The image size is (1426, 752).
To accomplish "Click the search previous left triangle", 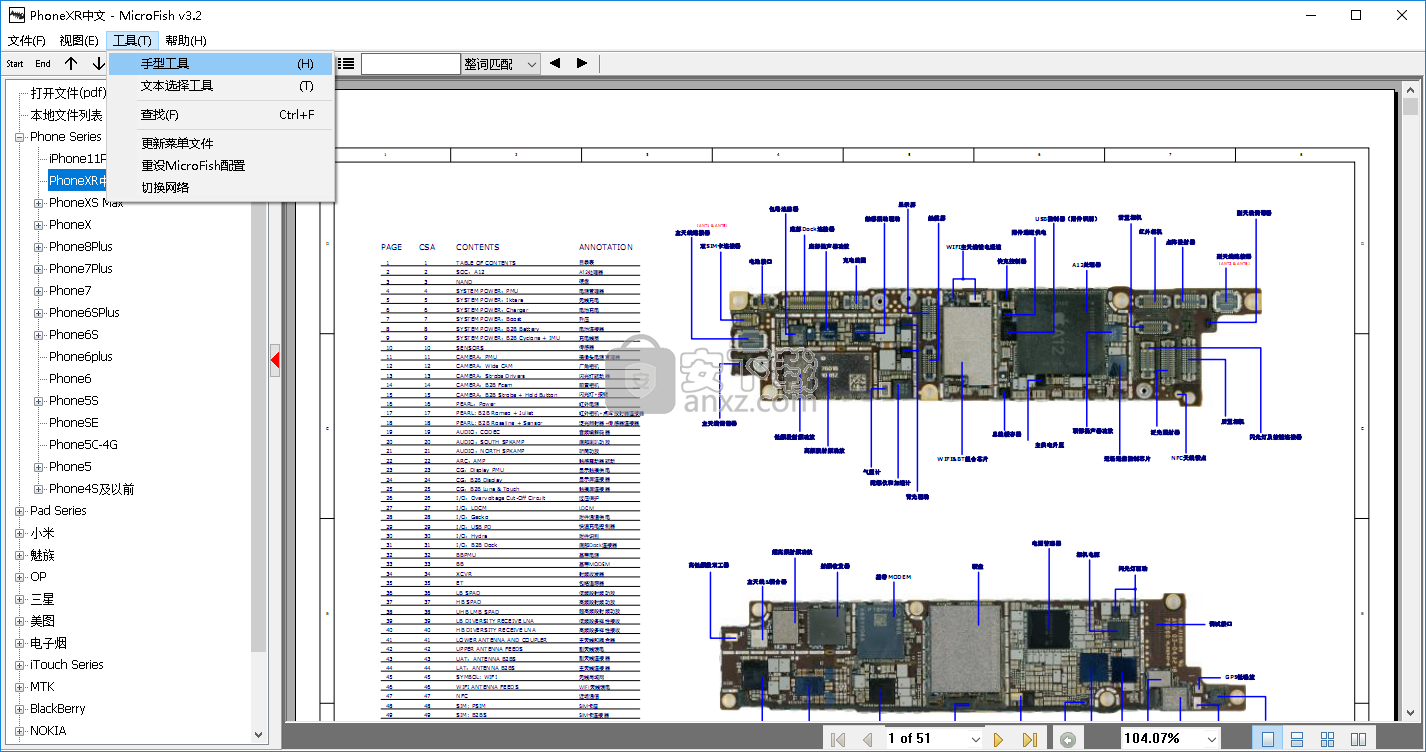I will 555,64.
